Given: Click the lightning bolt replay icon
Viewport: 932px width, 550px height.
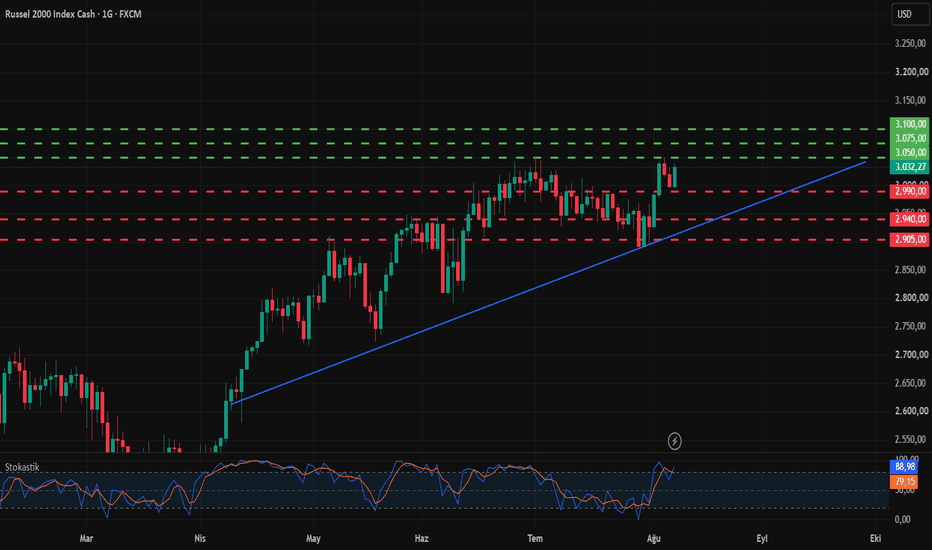Looking at the screenshot, I should click(x=674, y=441).
